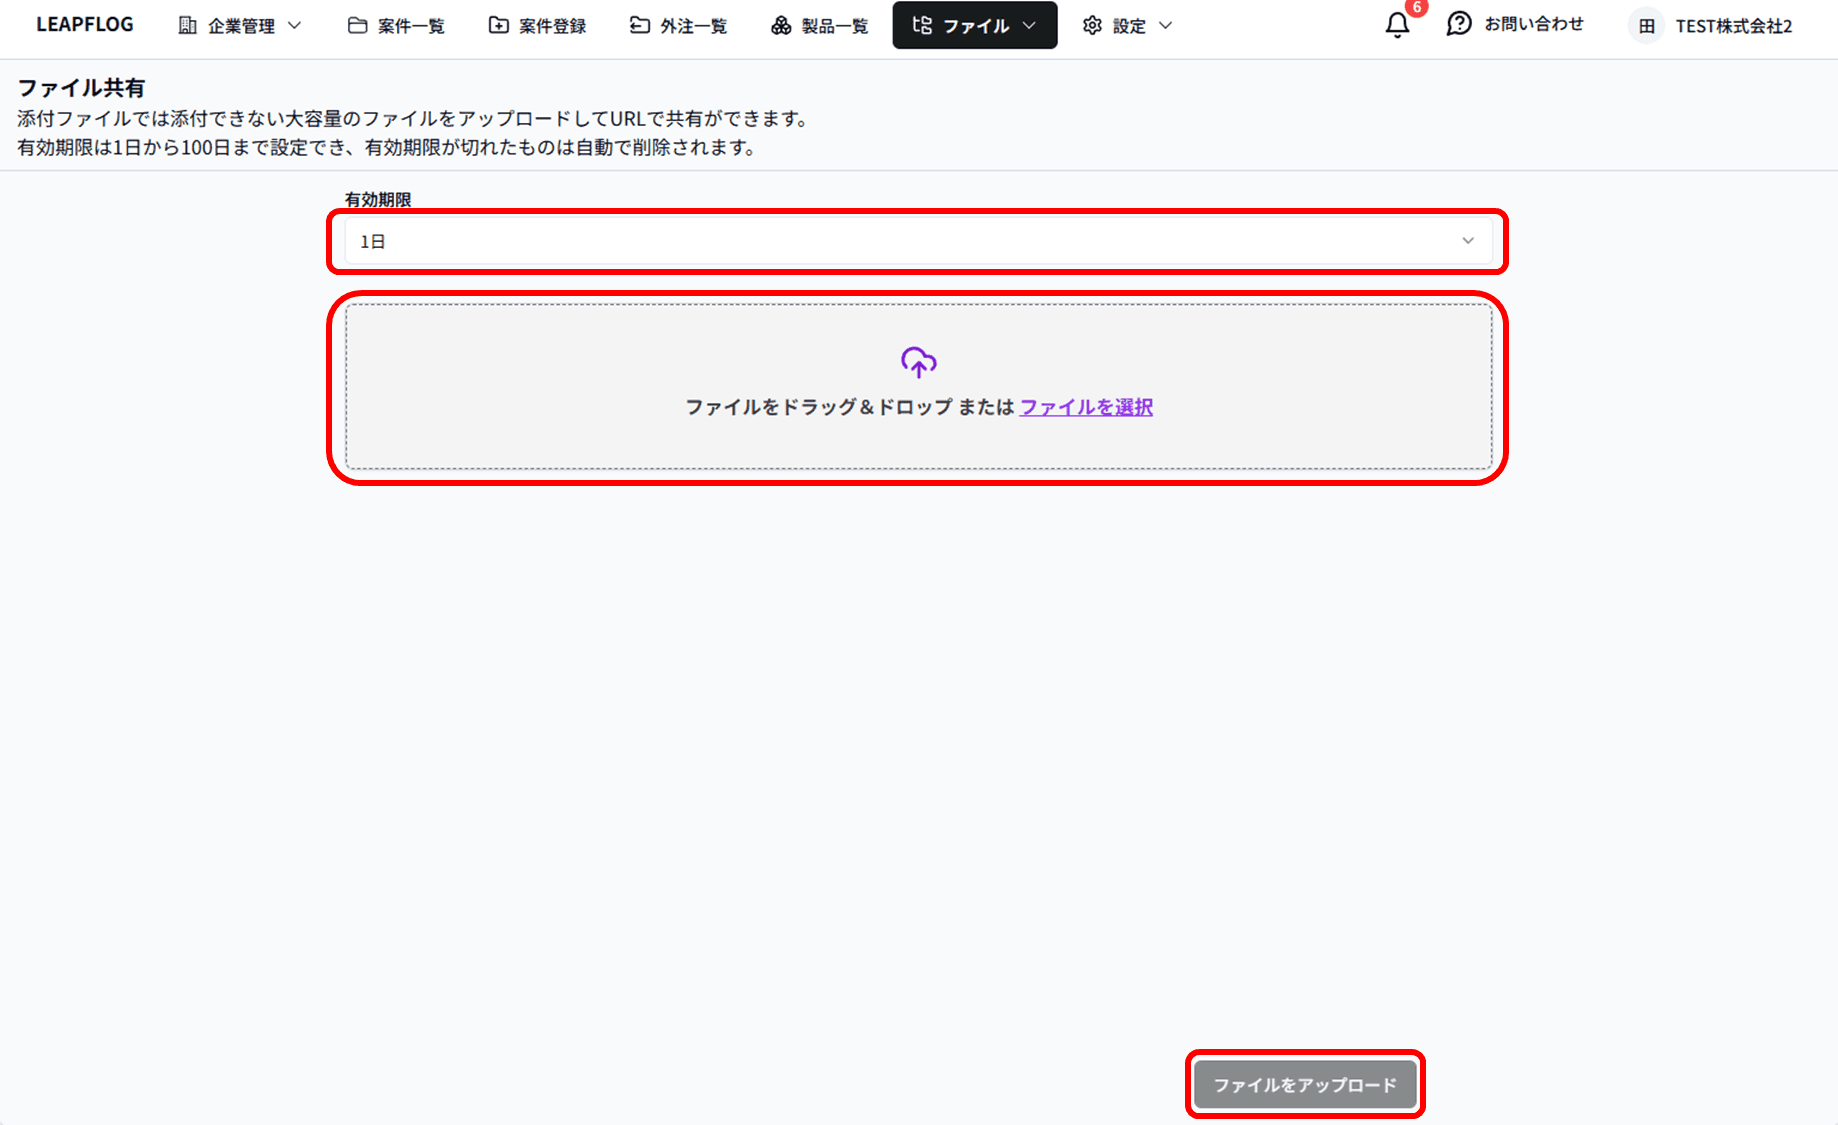1838x1125 pixels.
Task: Click the notification bell icon
Action: pos(1397,25)
